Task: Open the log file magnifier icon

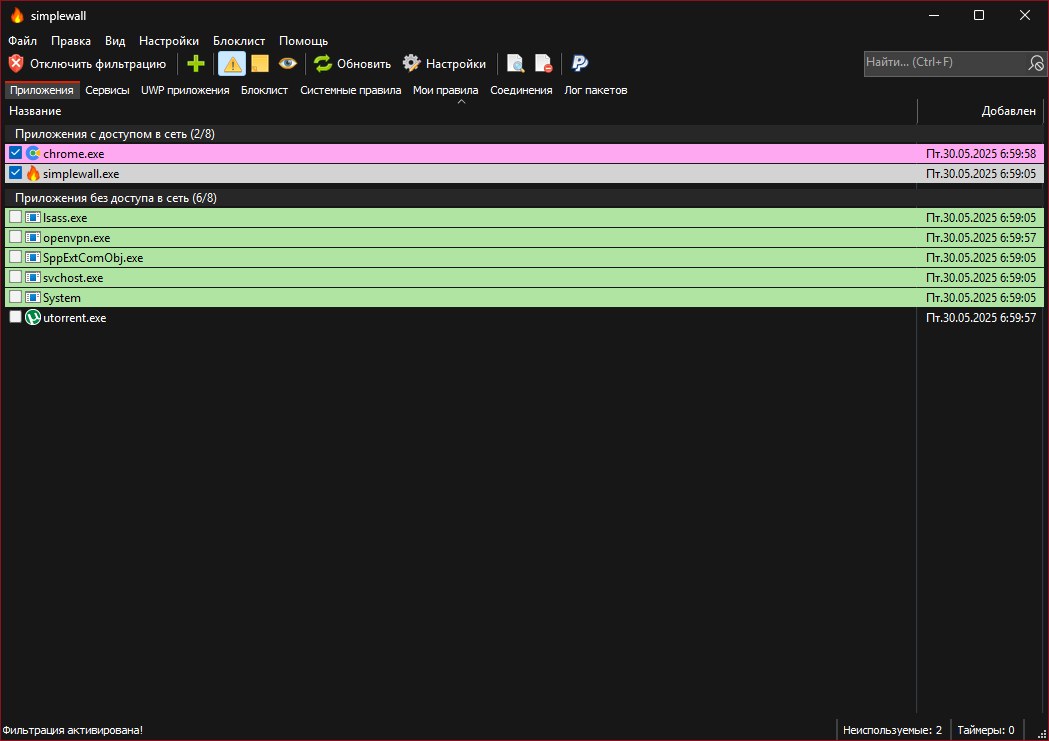Action: pyautogui.click(x=515, y=64)
